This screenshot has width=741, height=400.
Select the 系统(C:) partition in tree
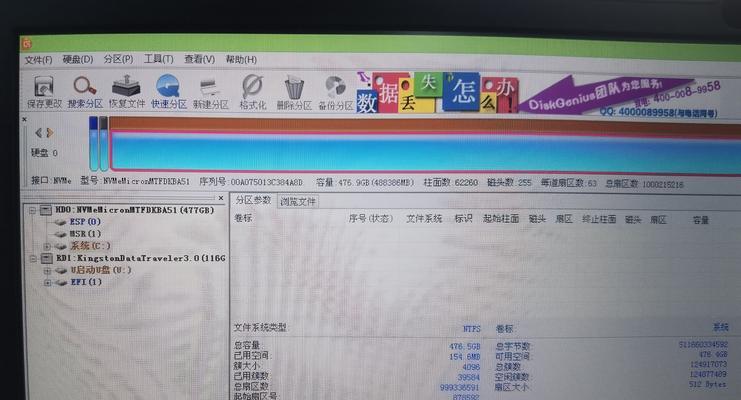(x=90, y=246)
